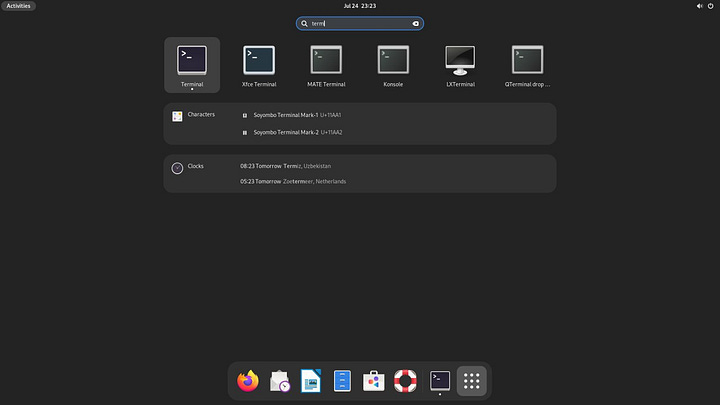The width and height of the screenshot is (720, 405).
Task: Launch QTerminal drop-down app
Action: [x=527, y=65]
